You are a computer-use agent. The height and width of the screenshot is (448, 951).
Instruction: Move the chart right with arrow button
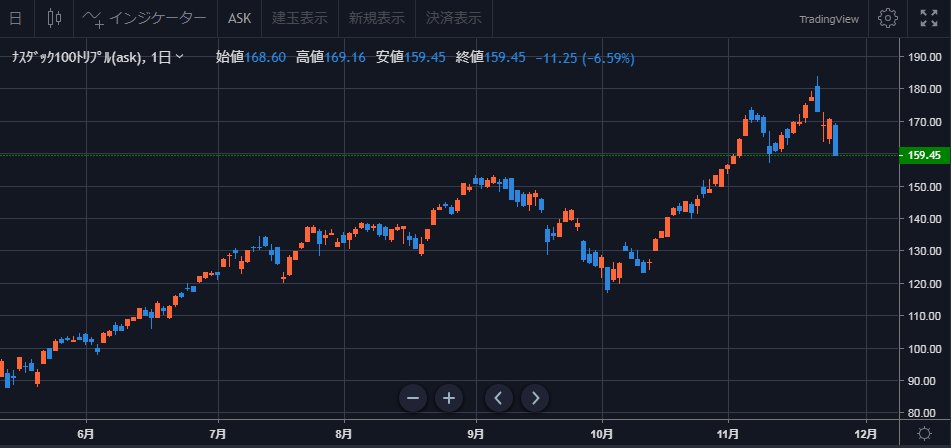tap(535, 398)
